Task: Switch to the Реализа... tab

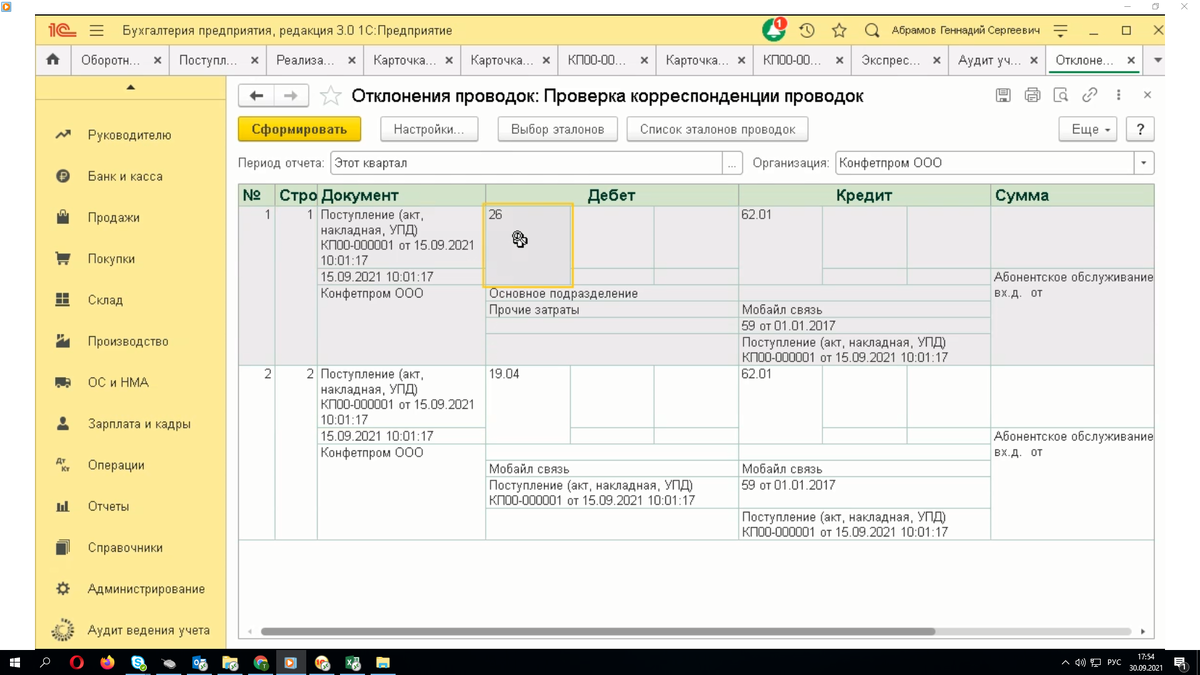Action: point(305,60)
